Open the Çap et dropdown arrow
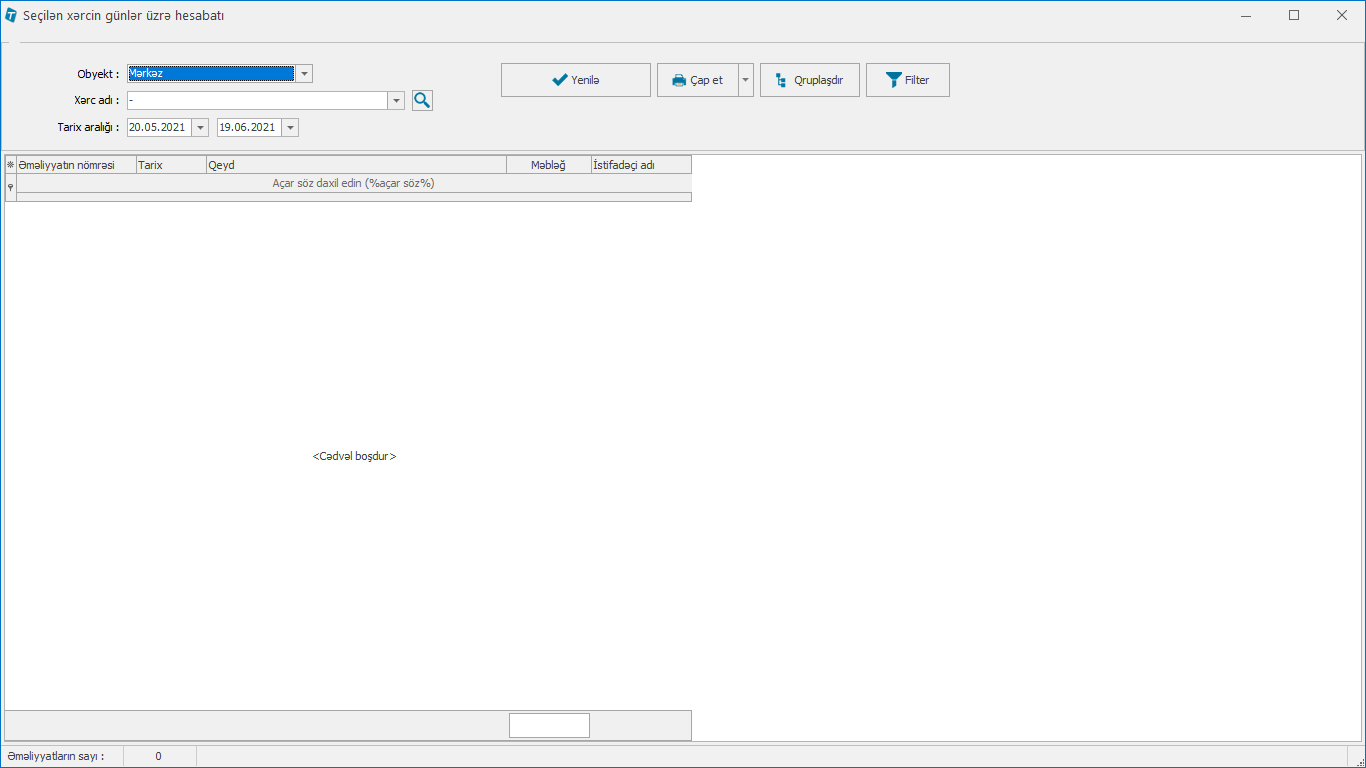The image size is (1366, 768). (746, 80)
